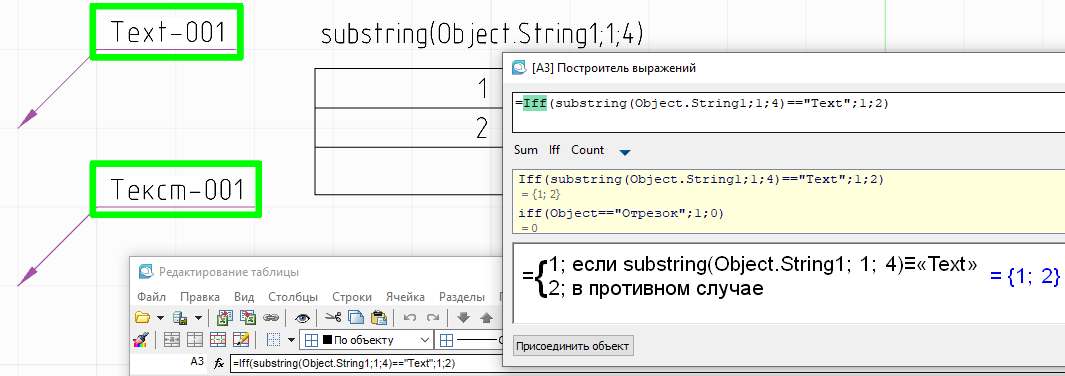Viewport: 1065px width, 376px height.
Task: Open the Столбцы menu
Action: pyautogui.click(x=293, y=297)
